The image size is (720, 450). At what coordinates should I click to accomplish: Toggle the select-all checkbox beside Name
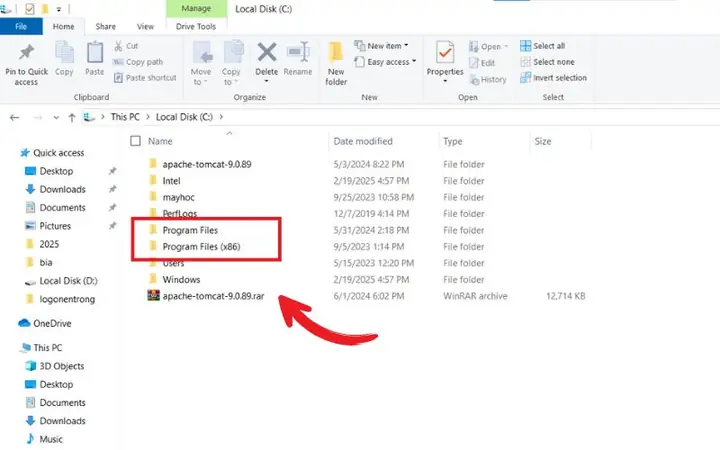pyautogui.click(x=135, y=141)
